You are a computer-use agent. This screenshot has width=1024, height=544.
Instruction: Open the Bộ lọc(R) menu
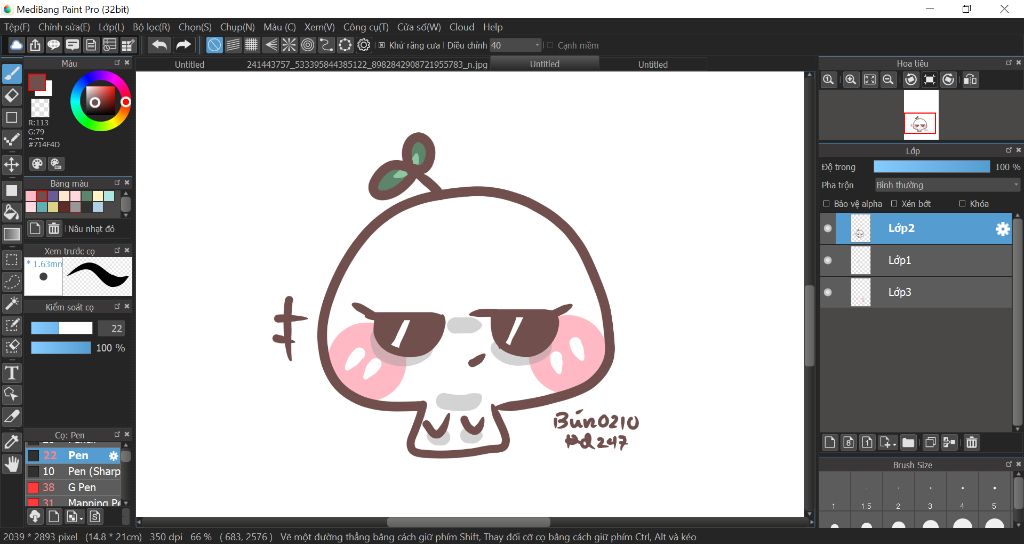click(x=151, y=27)
